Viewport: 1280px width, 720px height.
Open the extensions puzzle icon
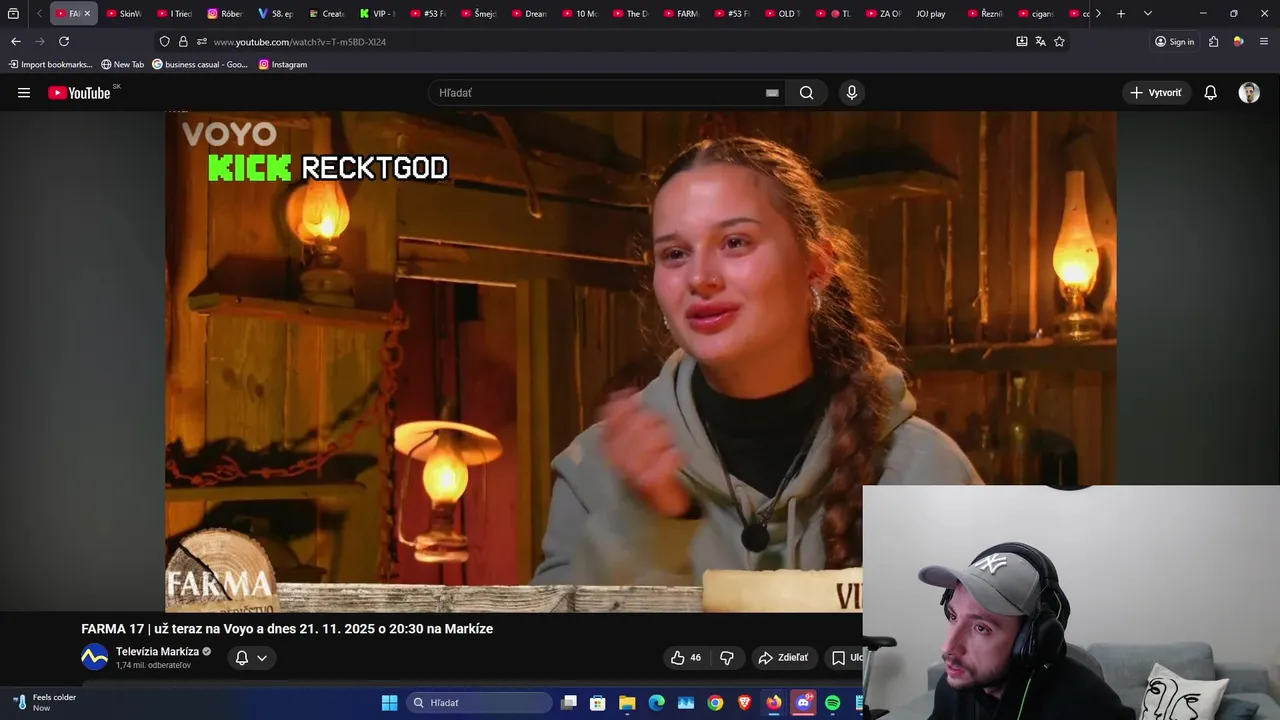coord(1213,42)
